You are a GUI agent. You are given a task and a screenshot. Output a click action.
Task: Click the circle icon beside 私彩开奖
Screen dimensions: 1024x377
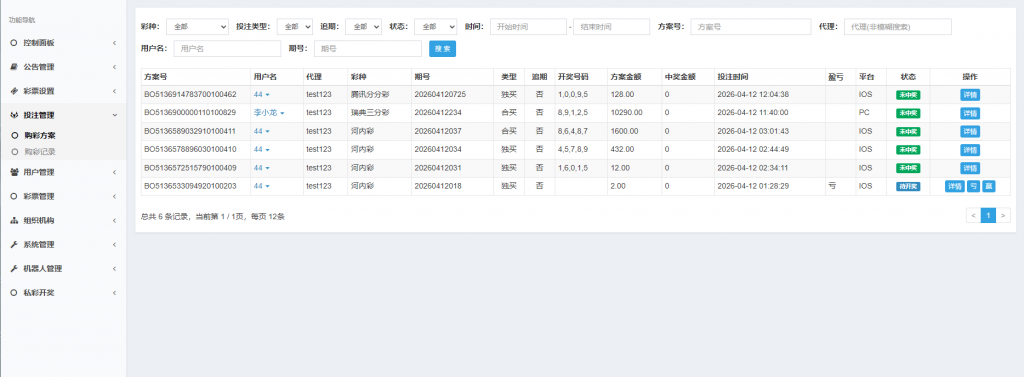[14, 293]
